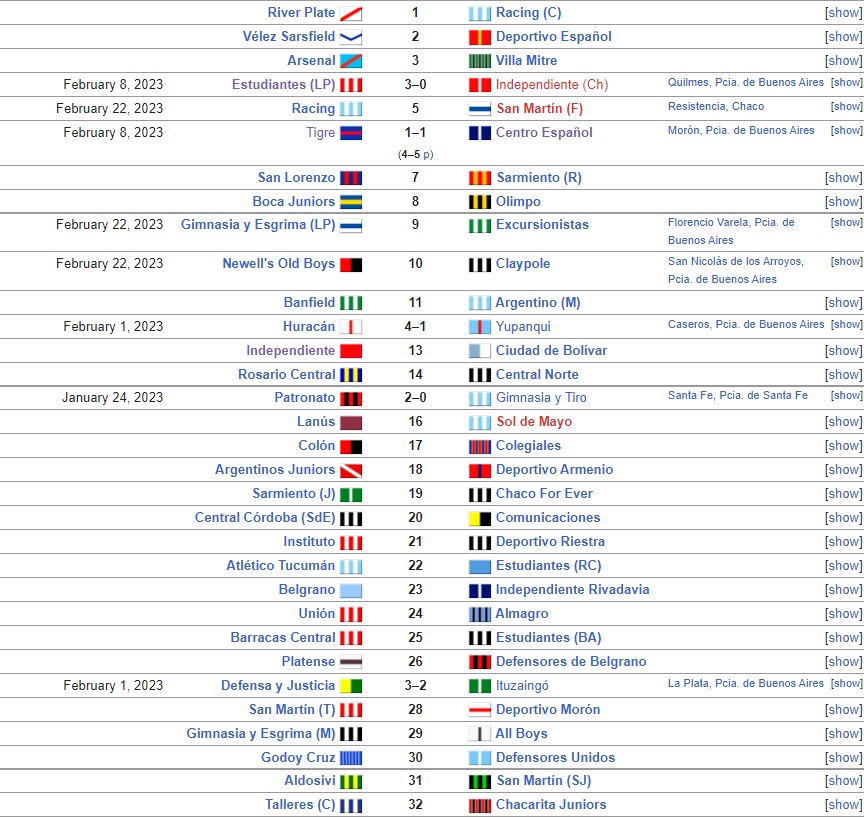Click the Chacarita Juniors kit icon

click(x=479, y=805)
